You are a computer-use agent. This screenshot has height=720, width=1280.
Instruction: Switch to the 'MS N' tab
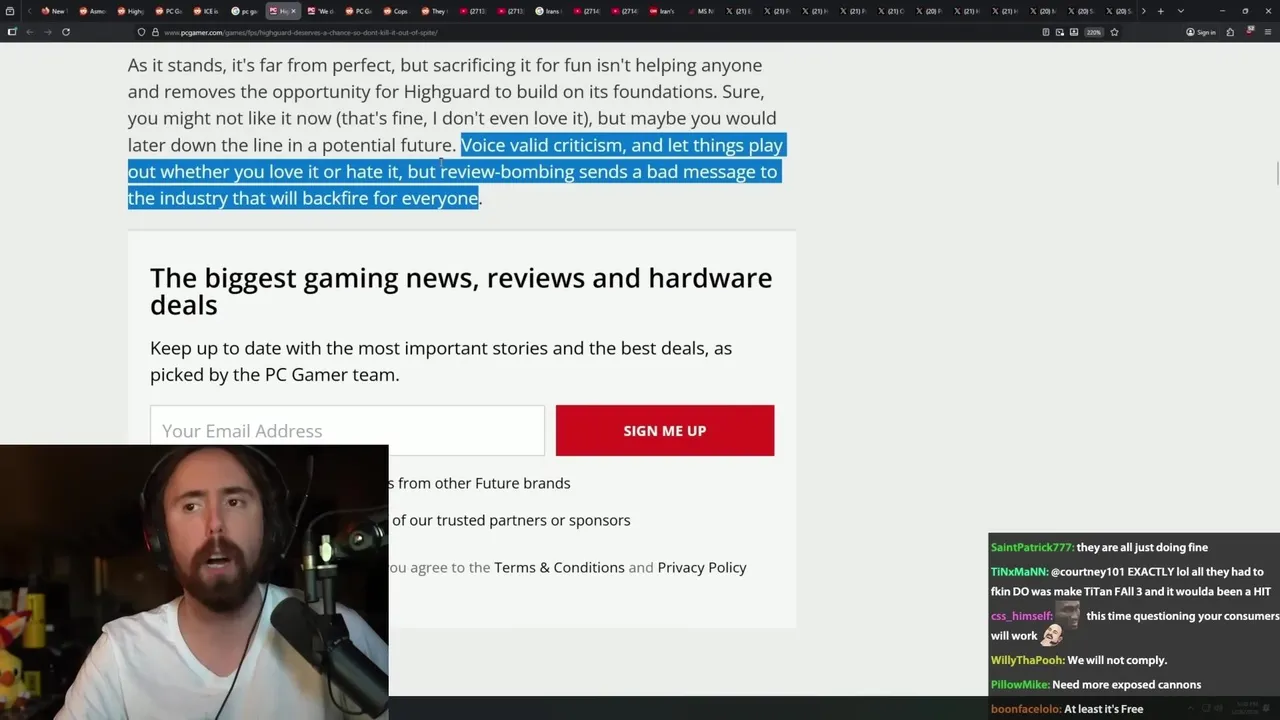pos(700,11)
